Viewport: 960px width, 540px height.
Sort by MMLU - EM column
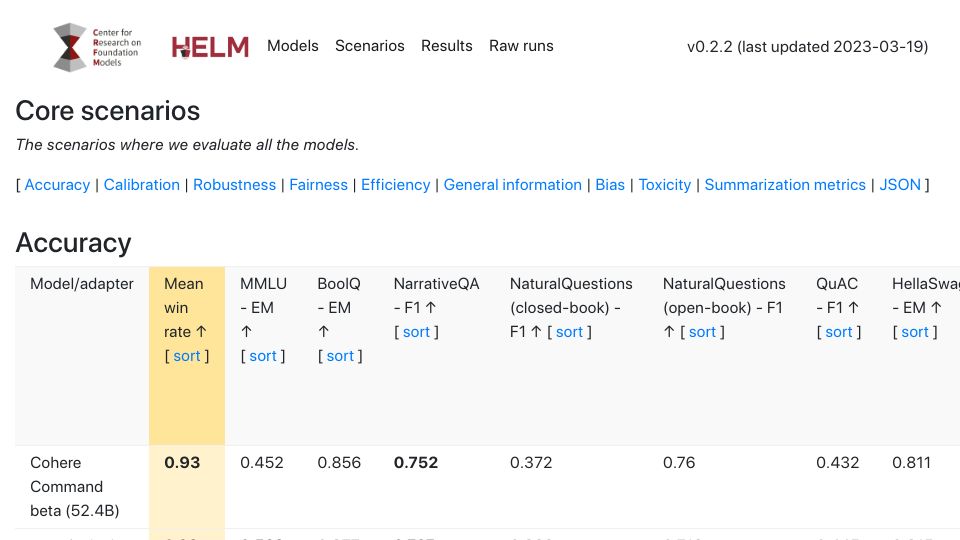tap(263, 356)
